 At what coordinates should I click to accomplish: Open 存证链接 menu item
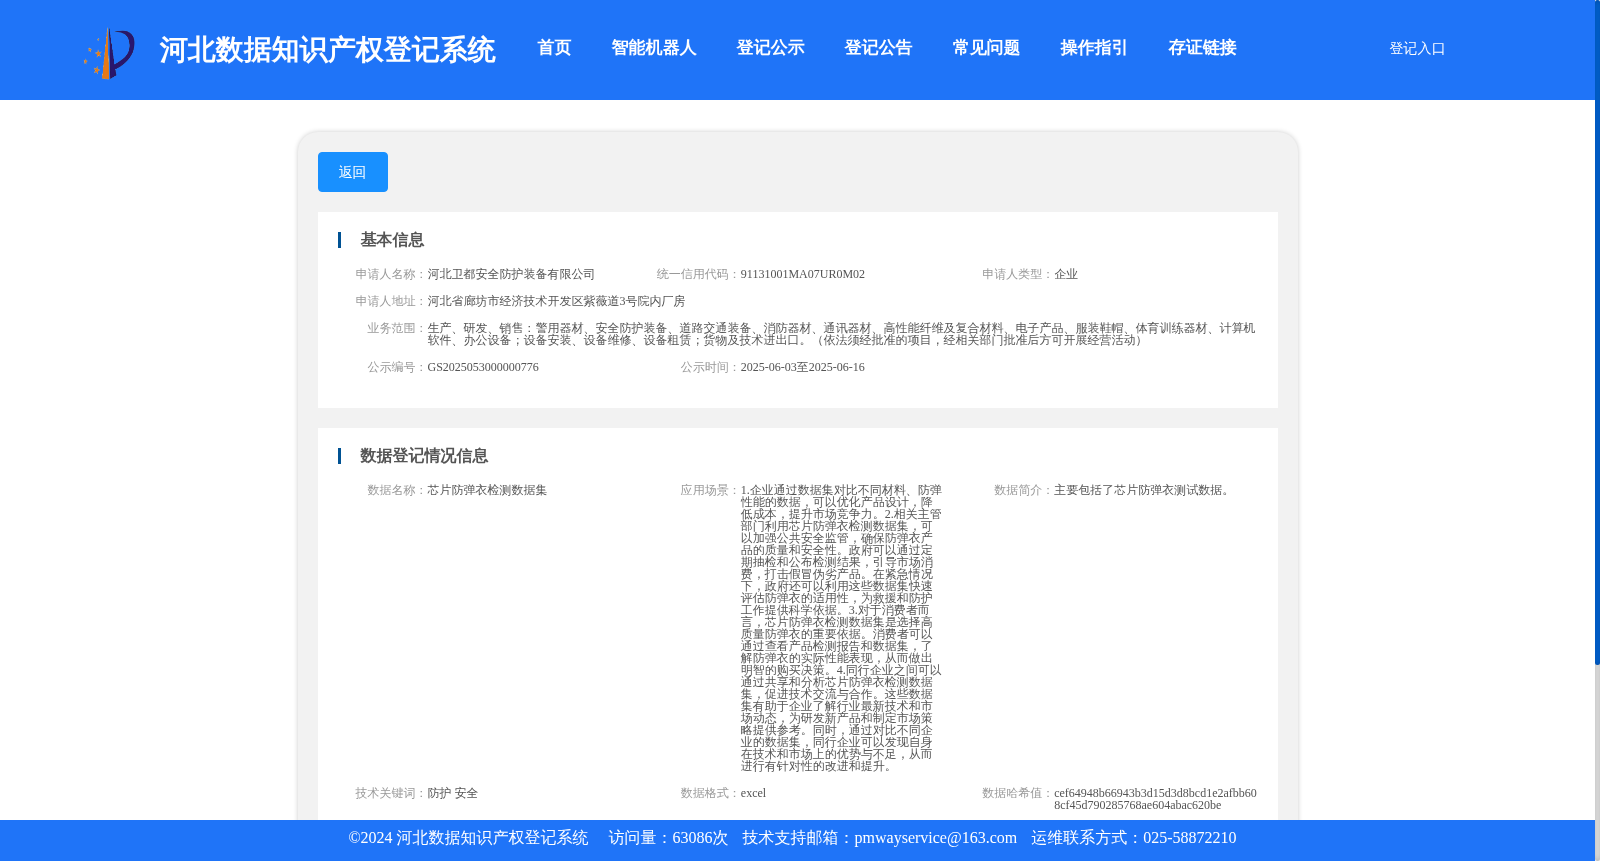point(1202,48)
